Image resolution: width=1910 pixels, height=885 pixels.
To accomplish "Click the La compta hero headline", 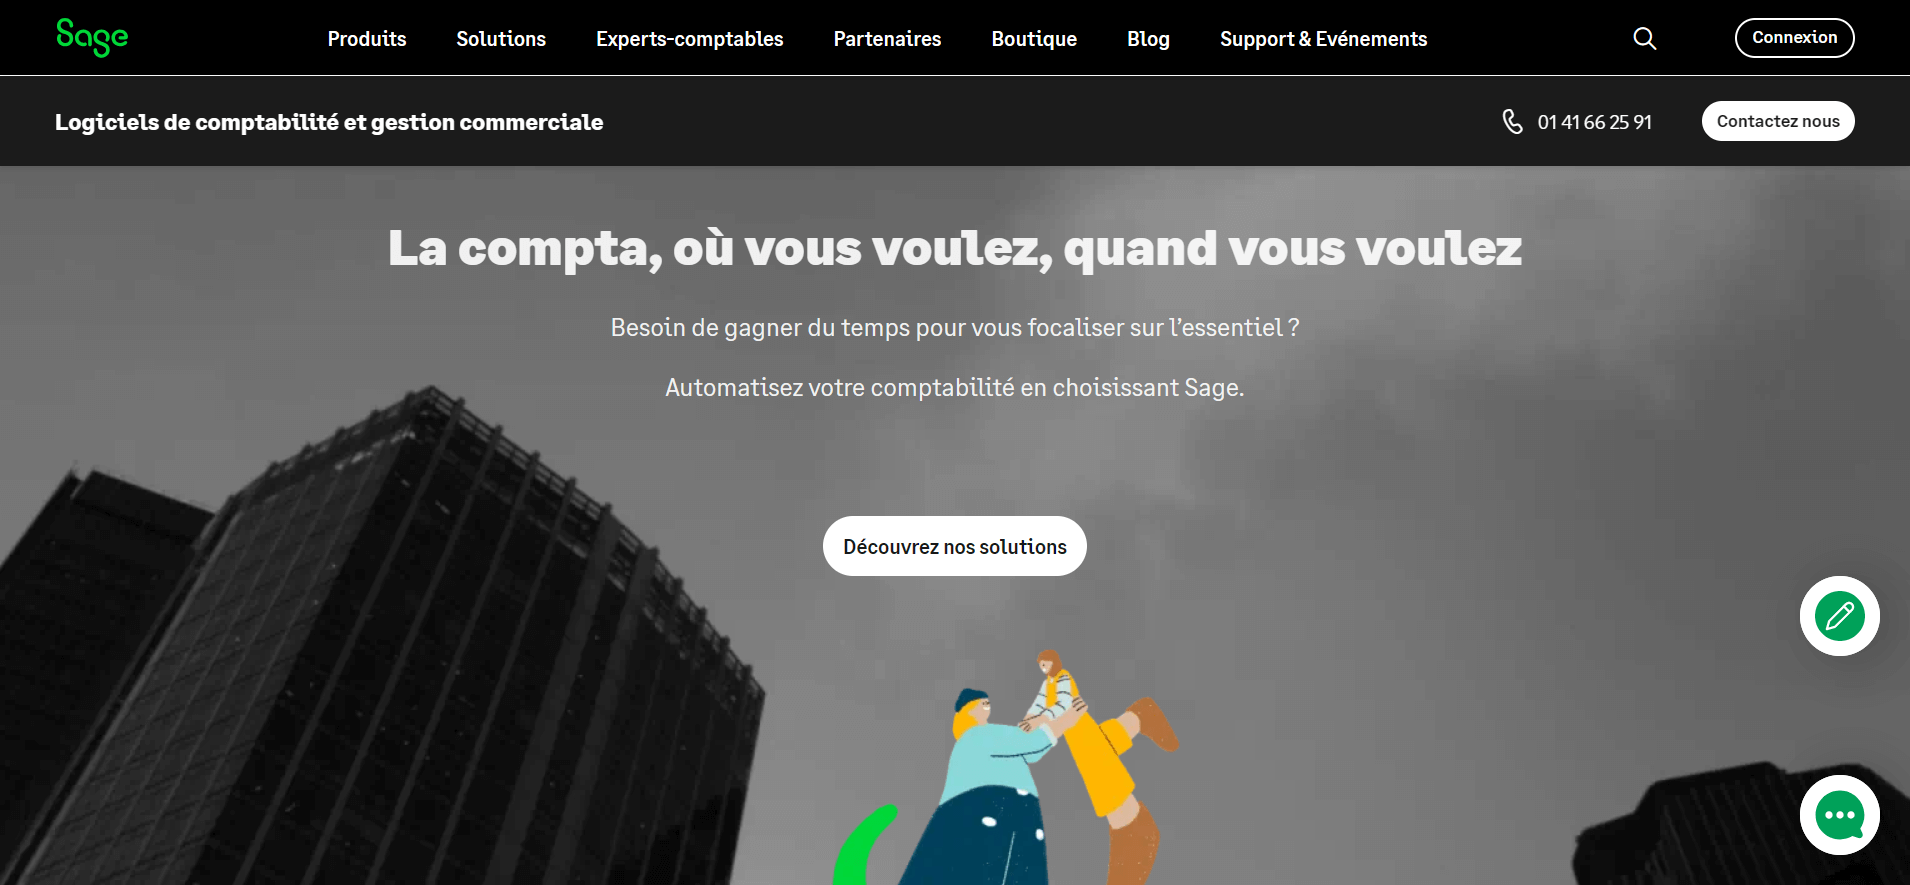I will pyautogui.click(x=955, y=248).
